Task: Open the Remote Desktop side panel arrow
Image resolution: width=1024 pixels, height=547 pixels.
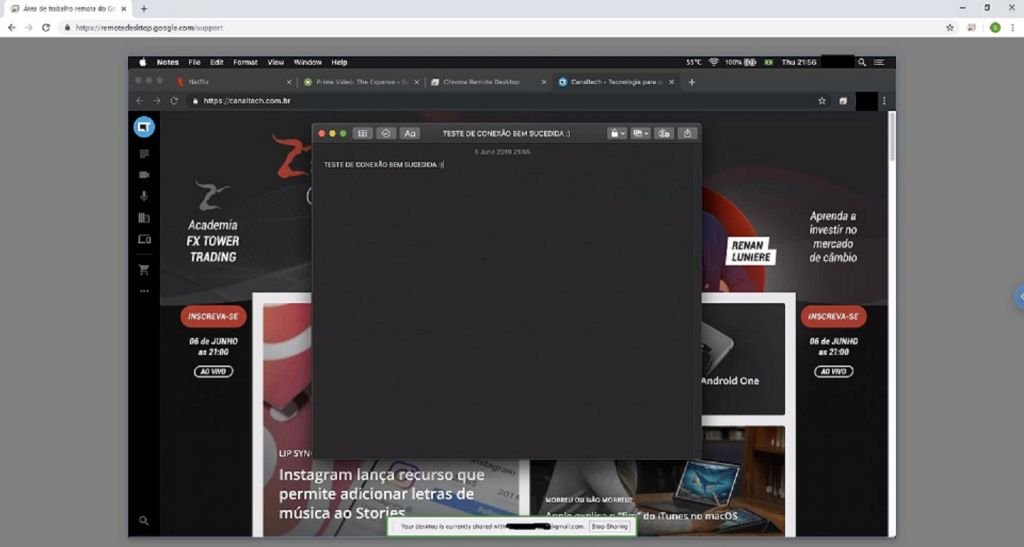Action: point(1019,297)
